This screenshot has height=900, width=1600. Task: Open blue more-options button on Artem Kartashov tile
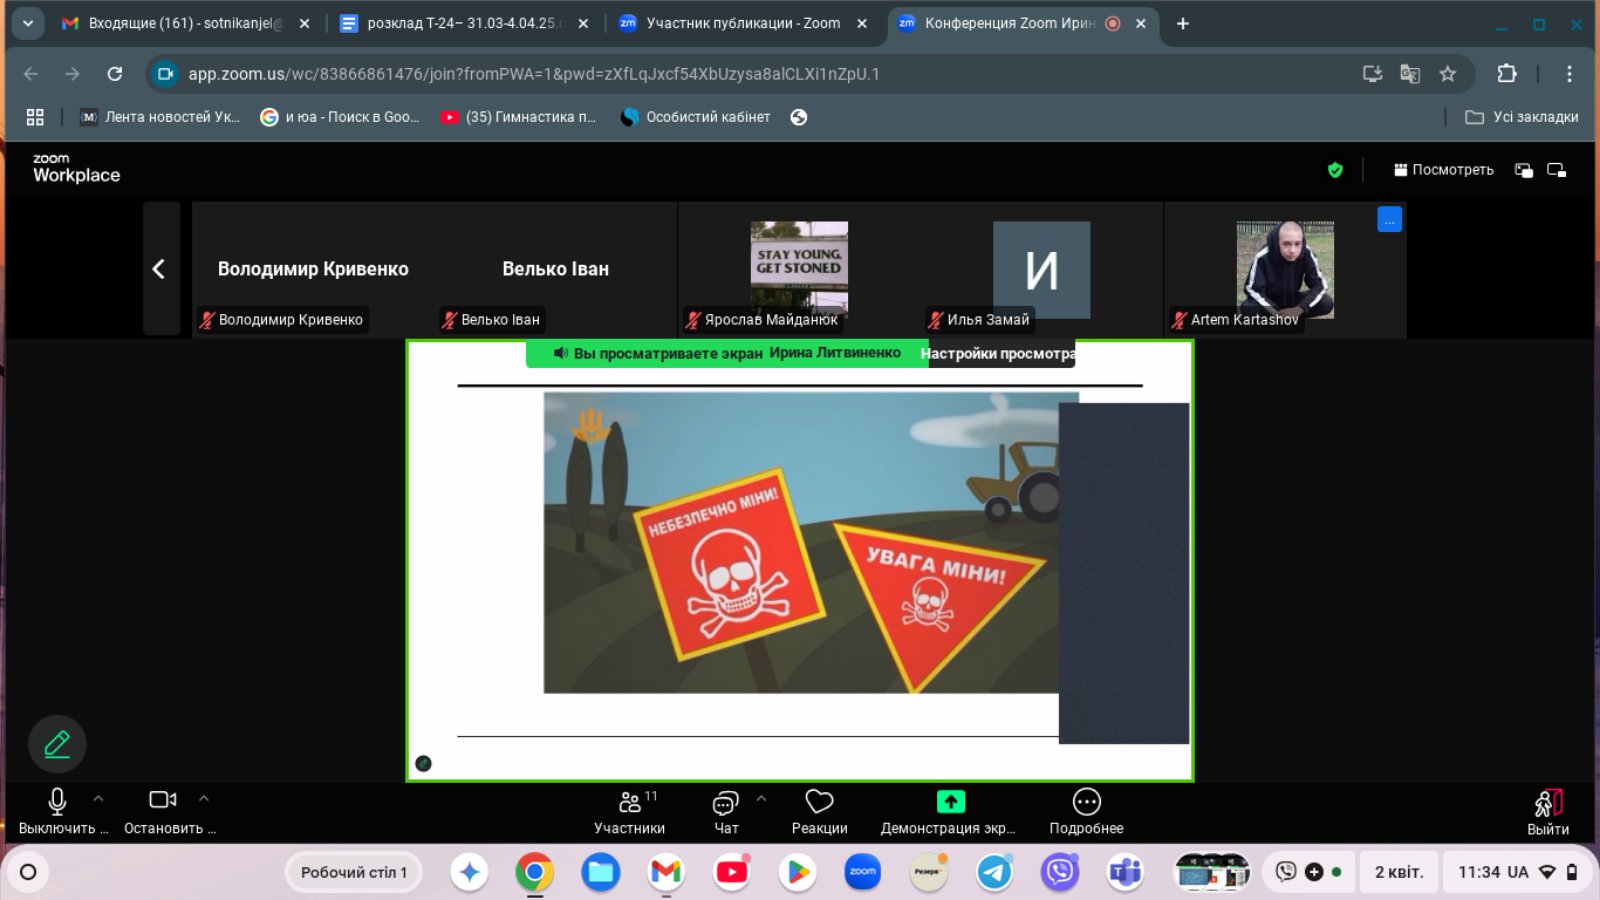(x=1389, y=220)
